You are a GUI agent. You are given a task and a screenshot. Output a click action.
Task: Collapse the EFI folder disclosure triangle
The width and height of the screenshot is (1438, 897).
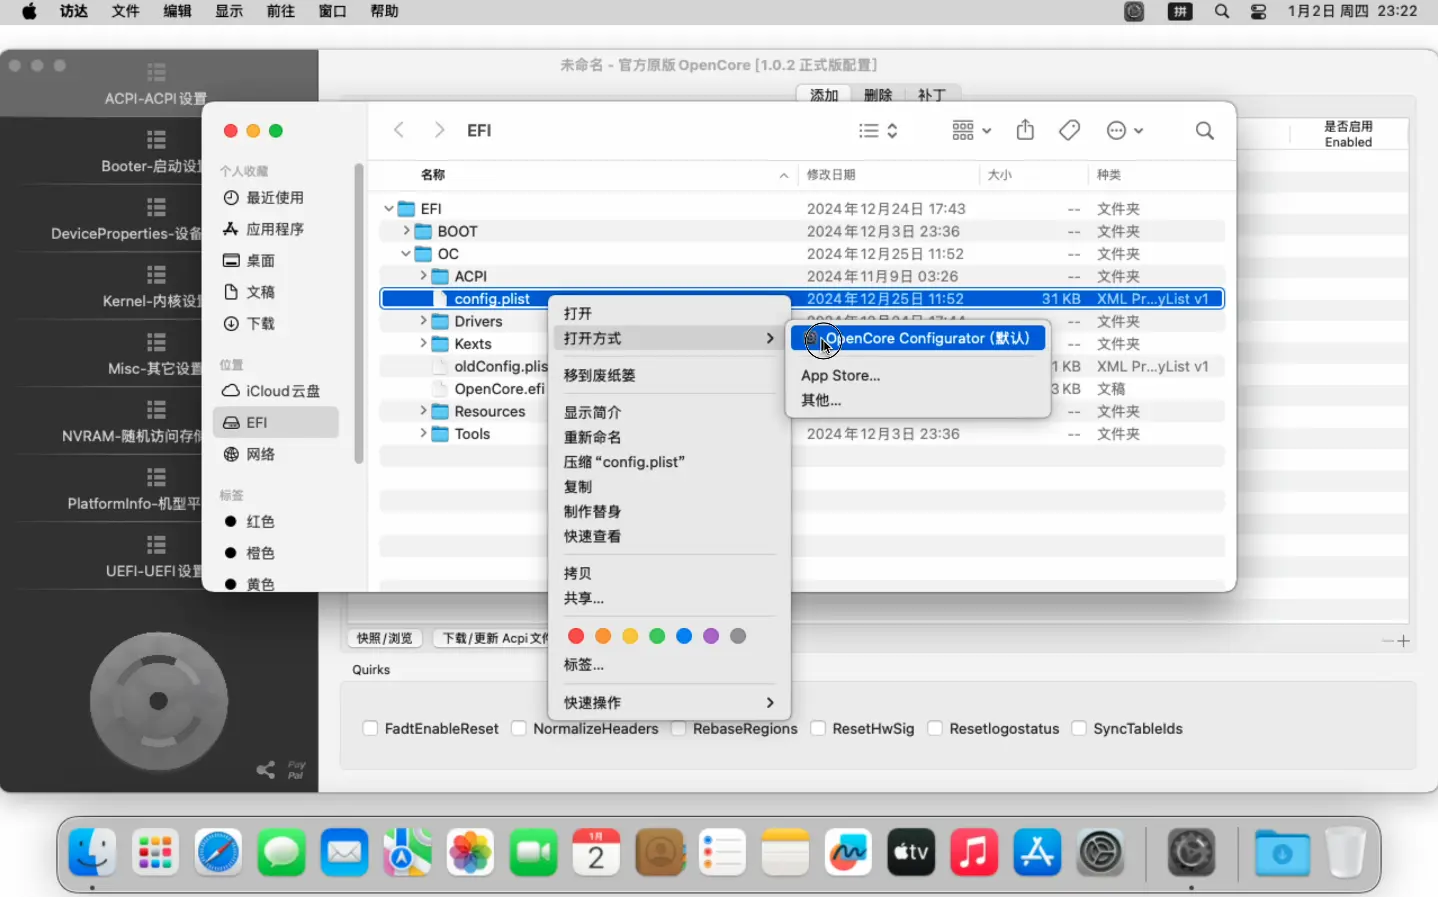click(389, 209)
